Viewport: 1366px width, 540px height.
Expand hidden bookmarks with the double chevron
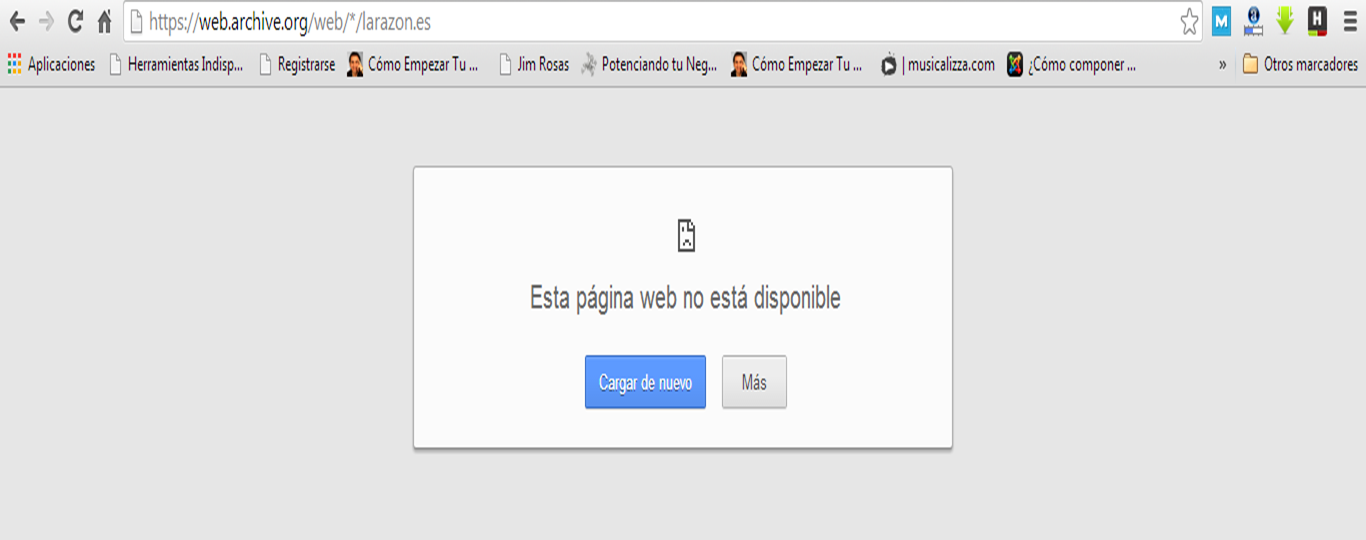[1222, 65]
